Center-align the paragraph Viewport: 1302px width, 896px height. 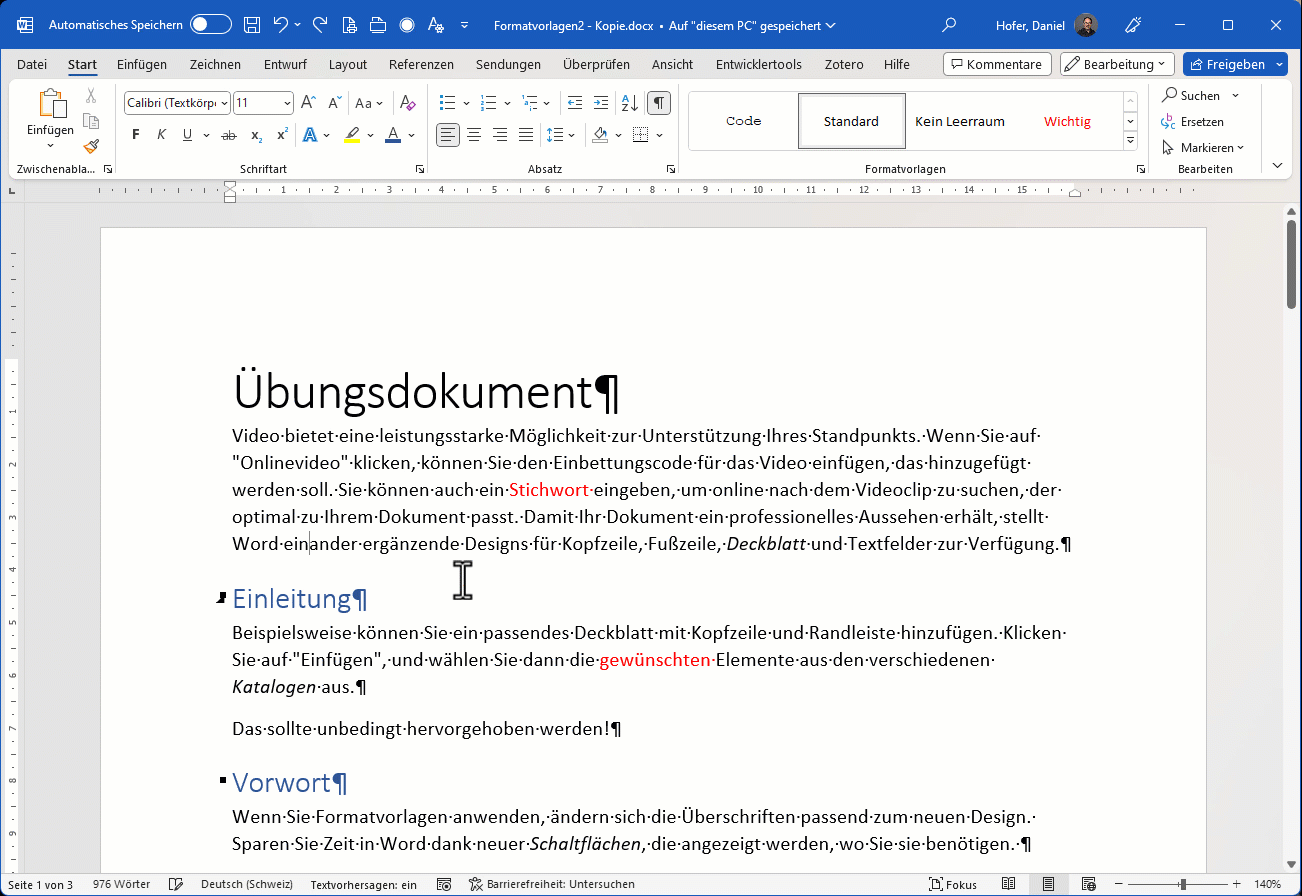(x=474, y=135)
